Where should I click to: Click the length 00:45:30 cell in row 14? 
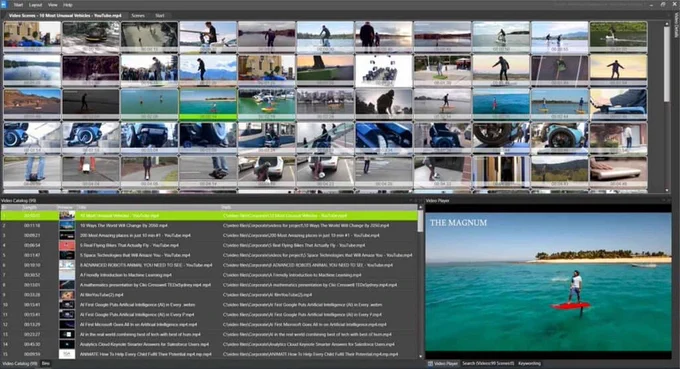(32, 344)
